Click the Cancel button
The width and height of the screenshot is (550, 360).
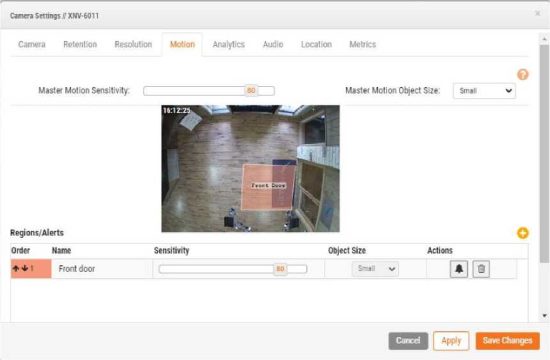point(408,341)
